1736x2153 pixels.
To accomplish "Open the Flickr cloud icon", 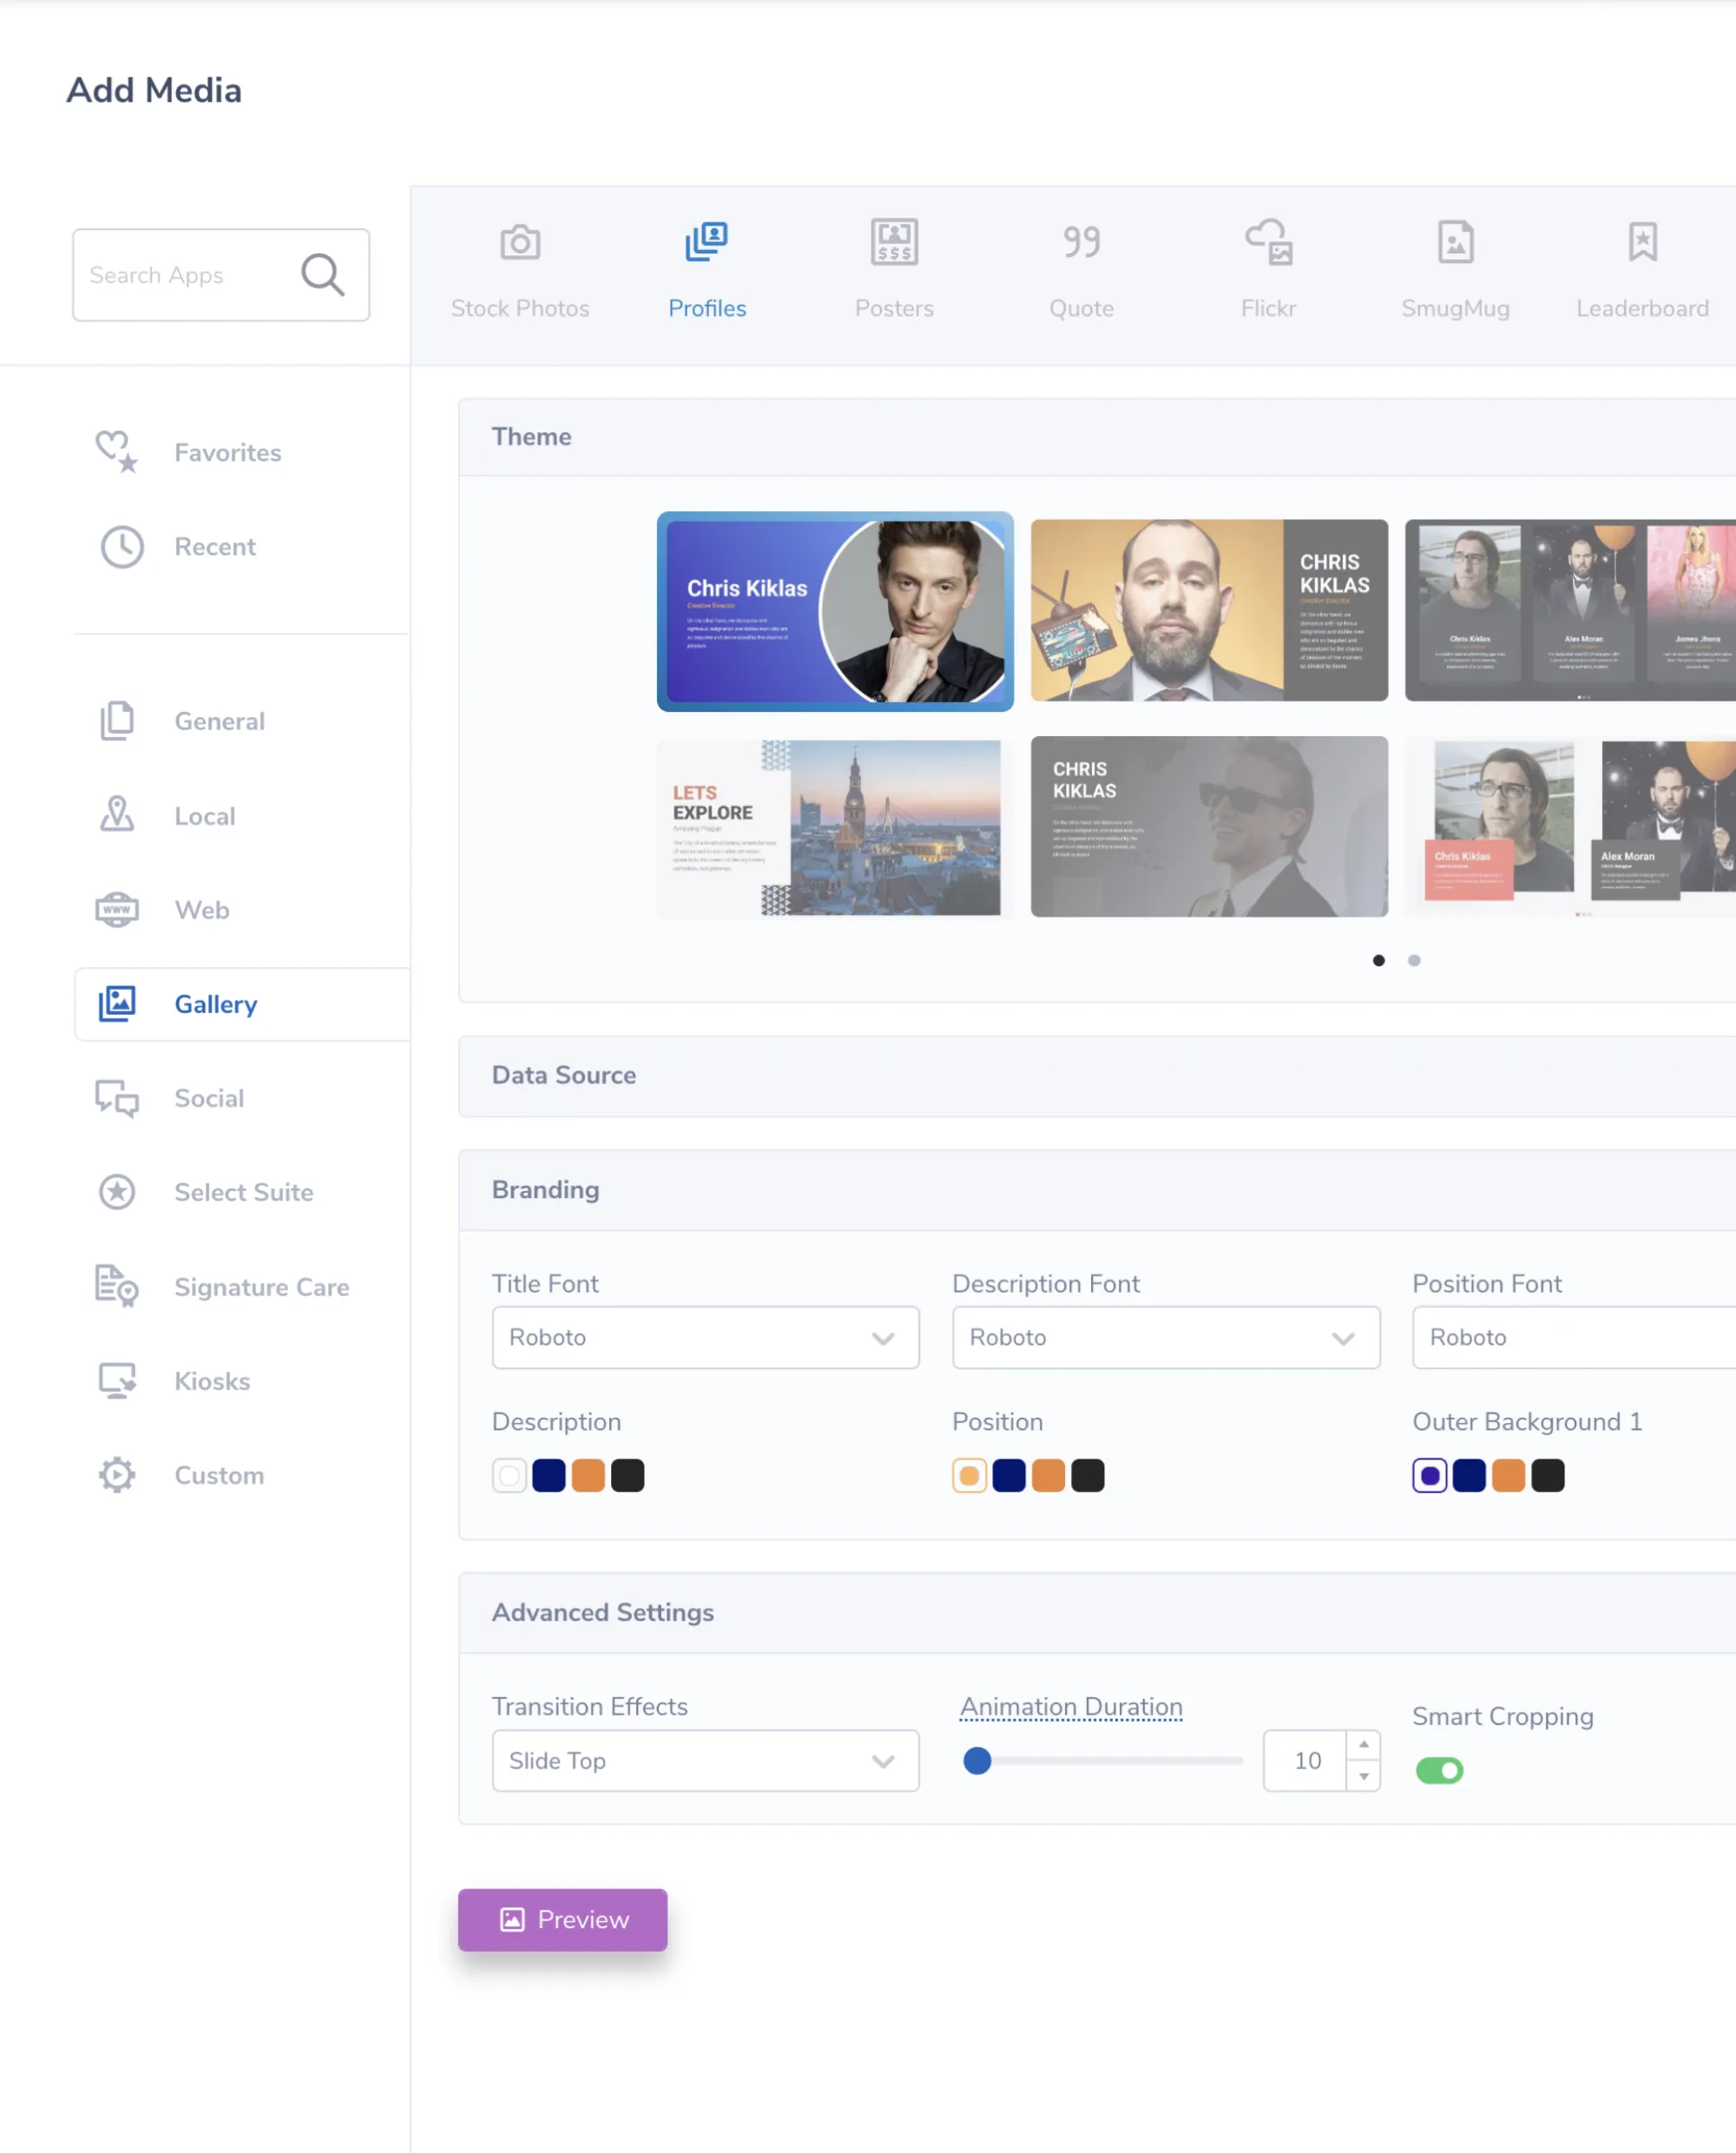I will click(x=1268, y=242).
